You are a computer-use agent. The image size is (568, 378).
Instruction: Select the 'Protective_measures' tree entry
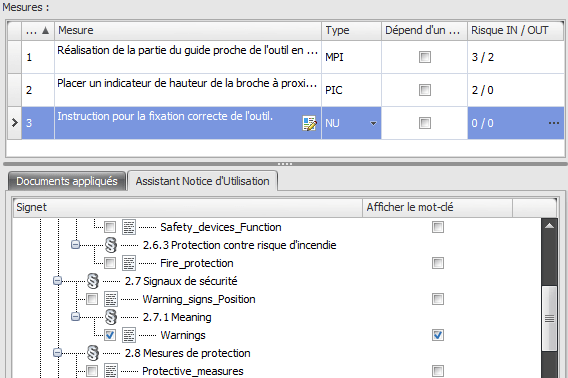[193, 371]
